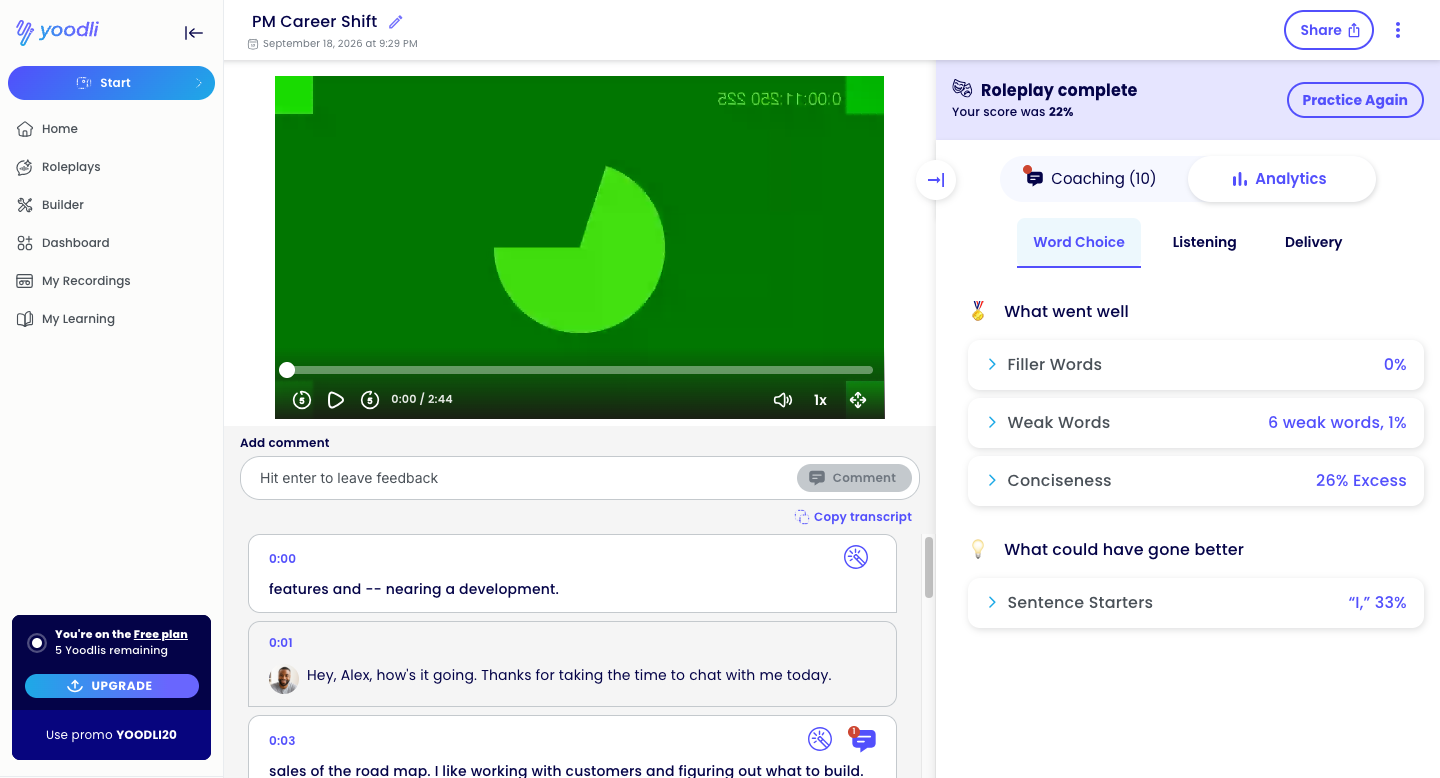Collapse the left sidebar with arrow icon
The height and width of the screenshot is (778, 1440).
coord(194,33)
